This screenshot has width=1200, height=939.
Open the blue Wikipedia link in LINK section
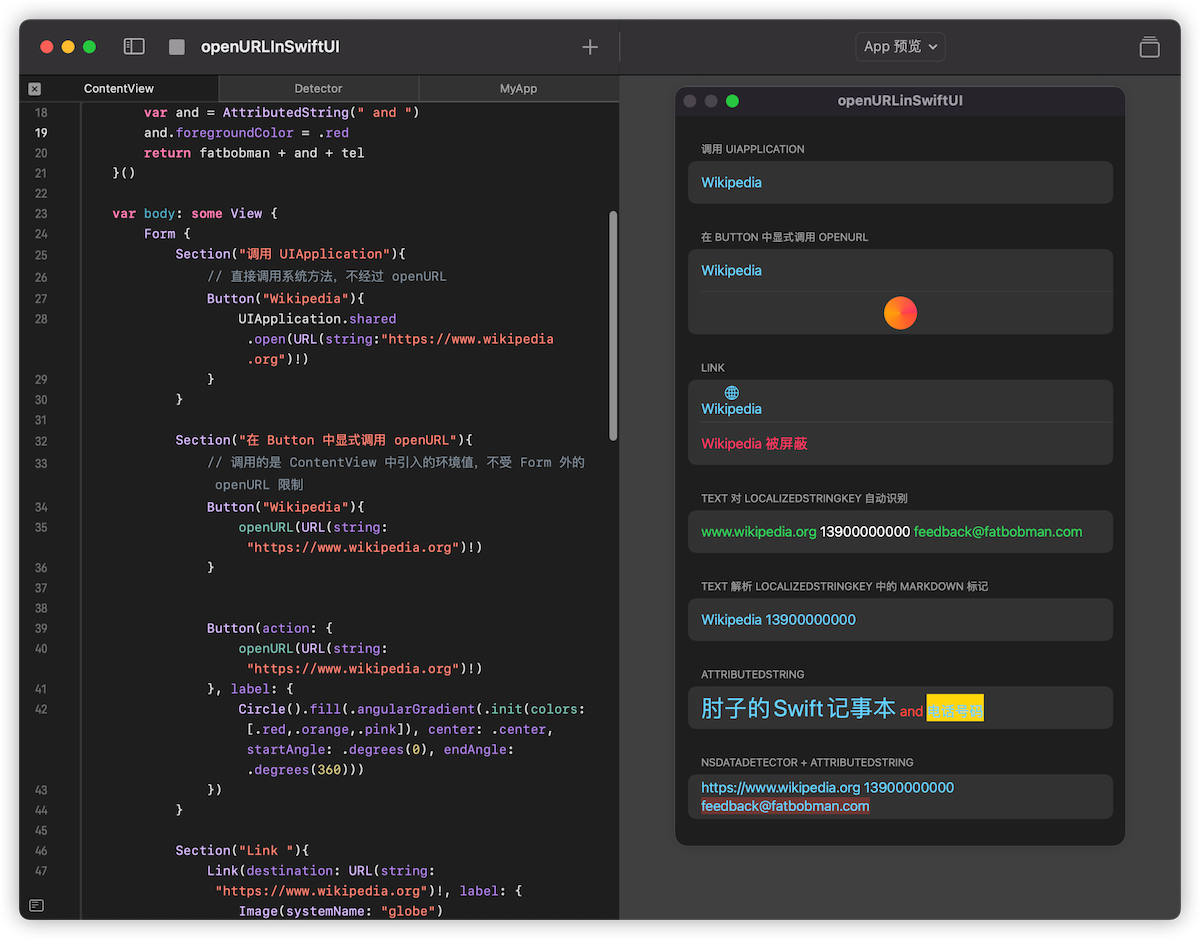tap(731, 408)
